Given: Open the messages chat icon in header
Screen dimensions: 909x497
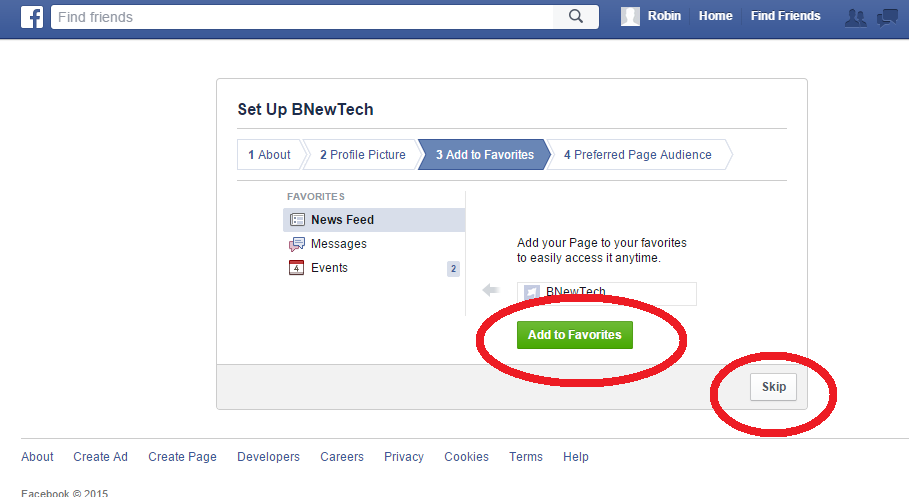Looking at the screenshot, I should click(887, 17).
